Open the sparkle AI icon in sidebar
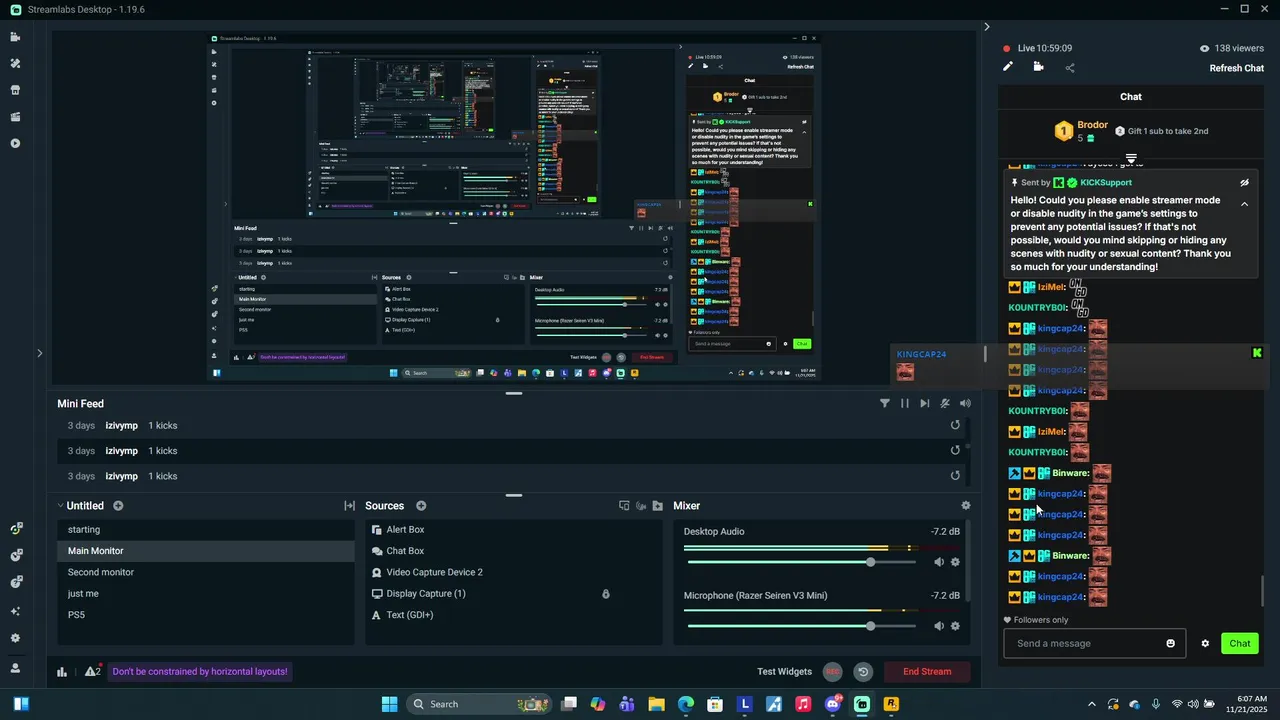The image size is (1280, 720). tap(15, 611)
